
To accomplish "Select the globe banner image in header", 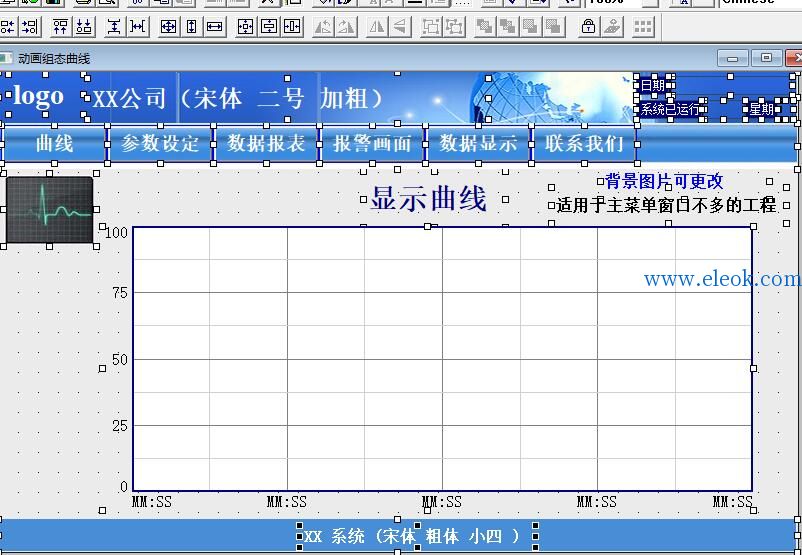I will click(552, 97).
